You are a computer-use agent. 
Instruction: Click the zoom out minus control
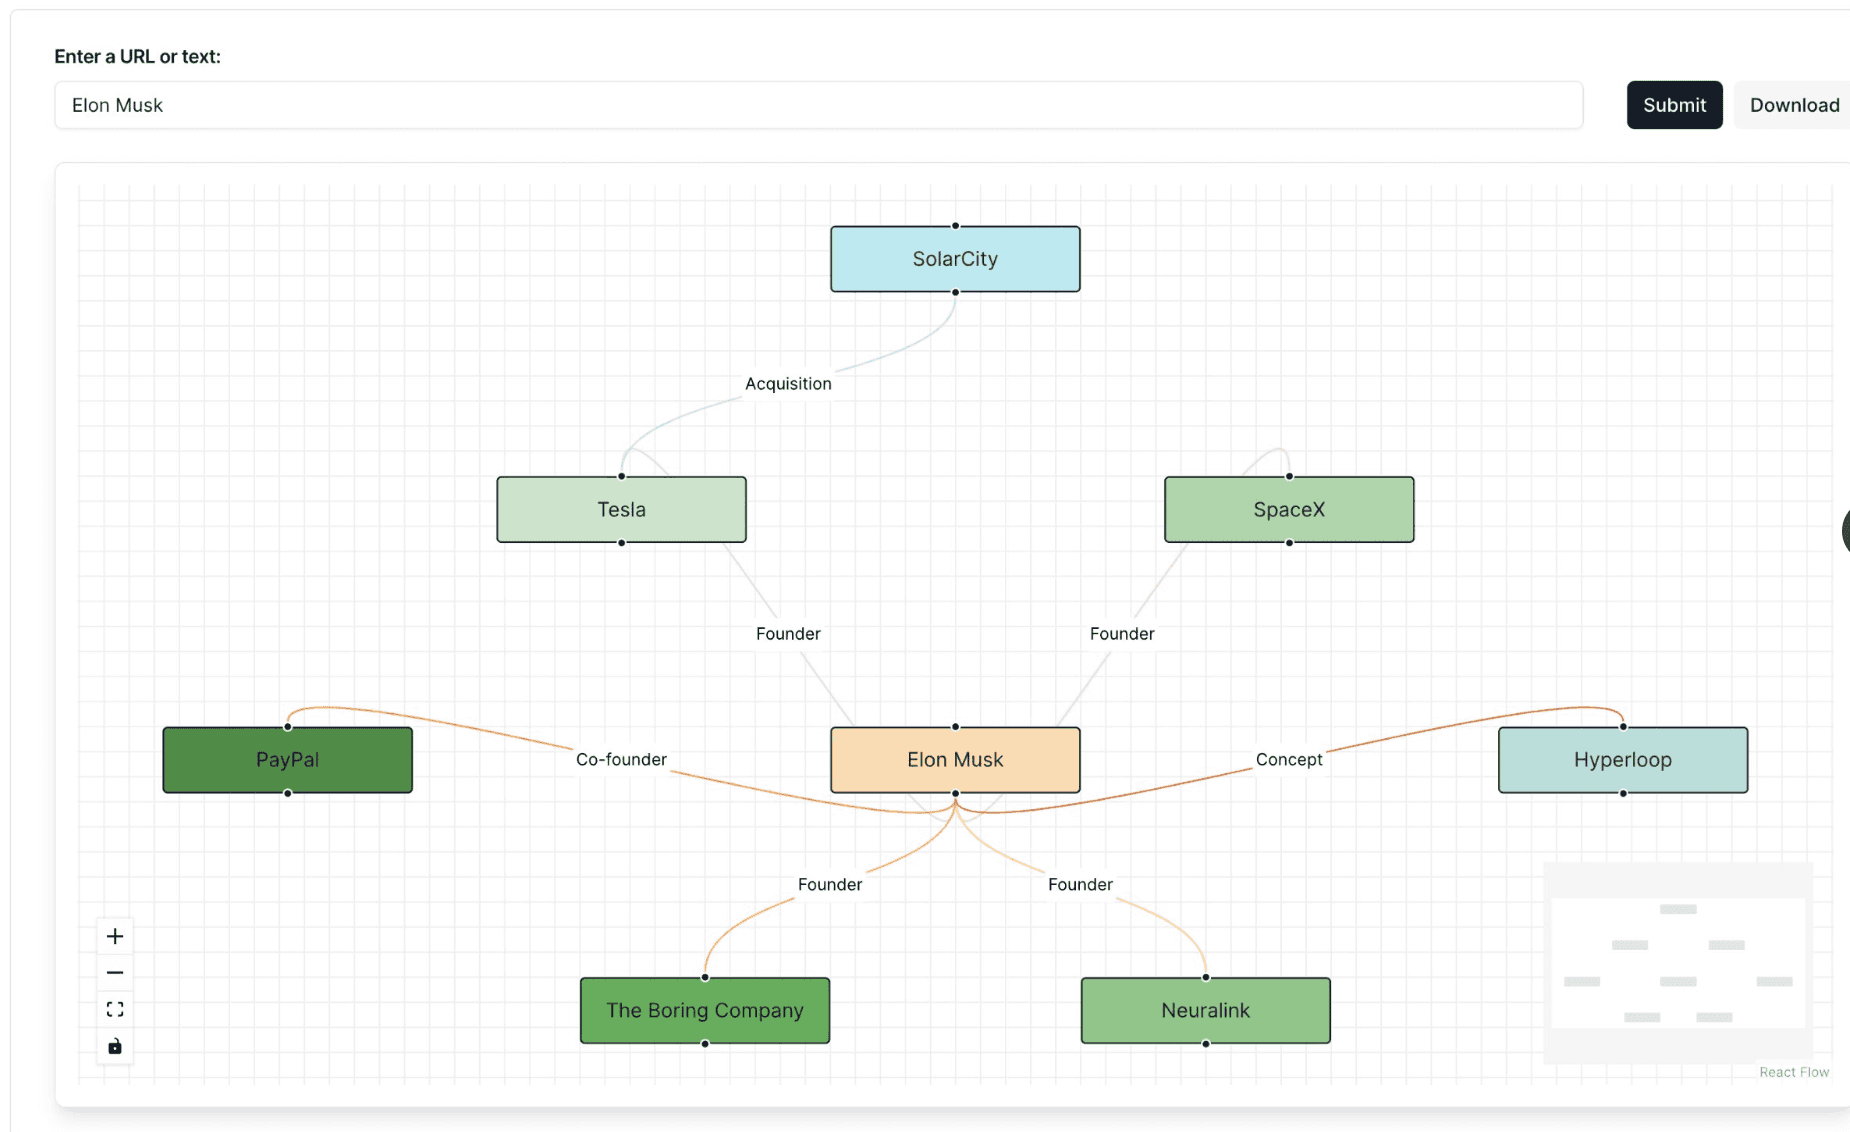(x=115, y=973)
